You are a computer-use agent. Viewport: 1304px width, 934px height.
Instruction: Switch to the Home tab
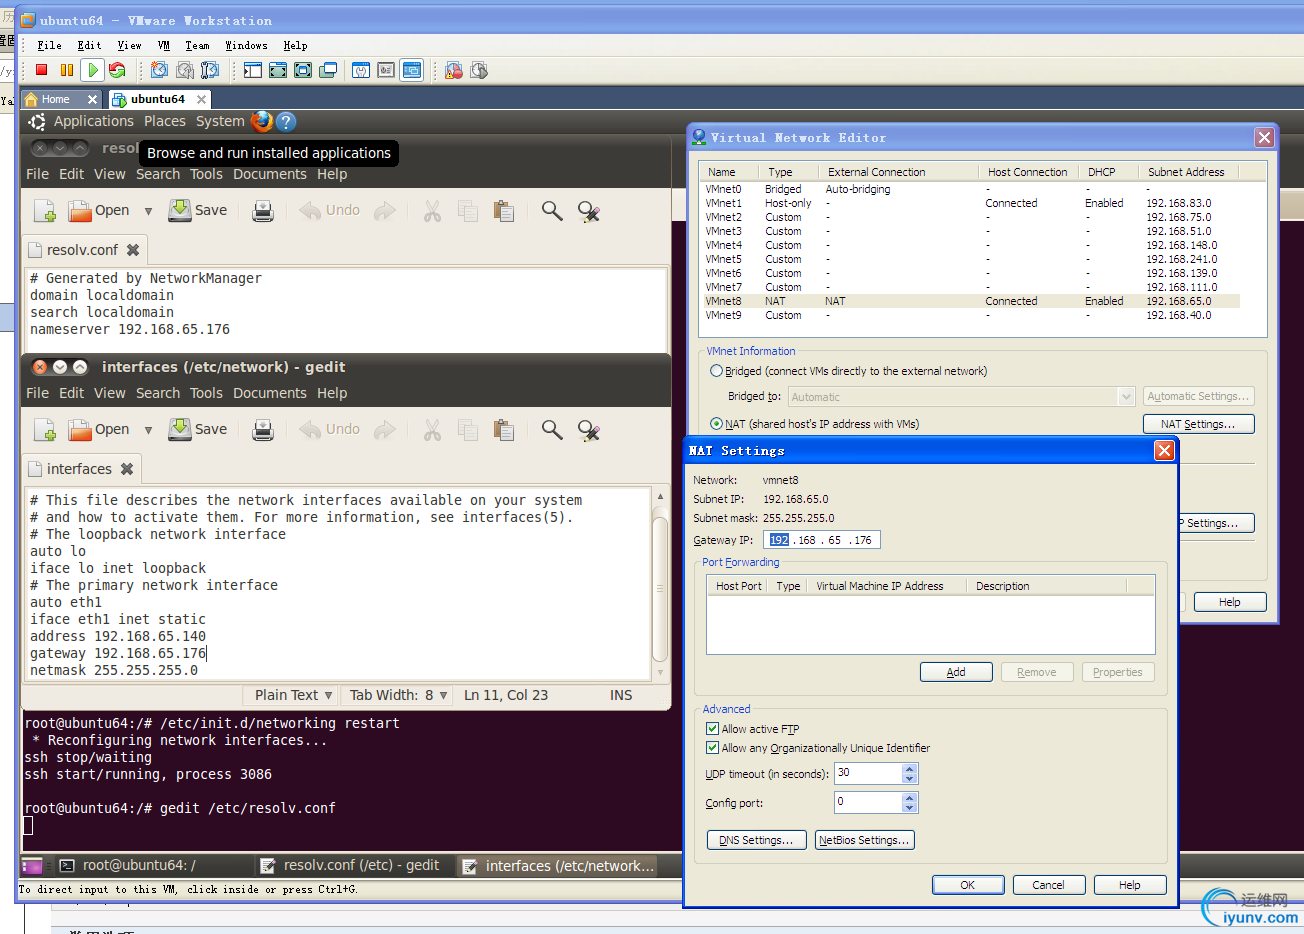(x=55, y=99)
